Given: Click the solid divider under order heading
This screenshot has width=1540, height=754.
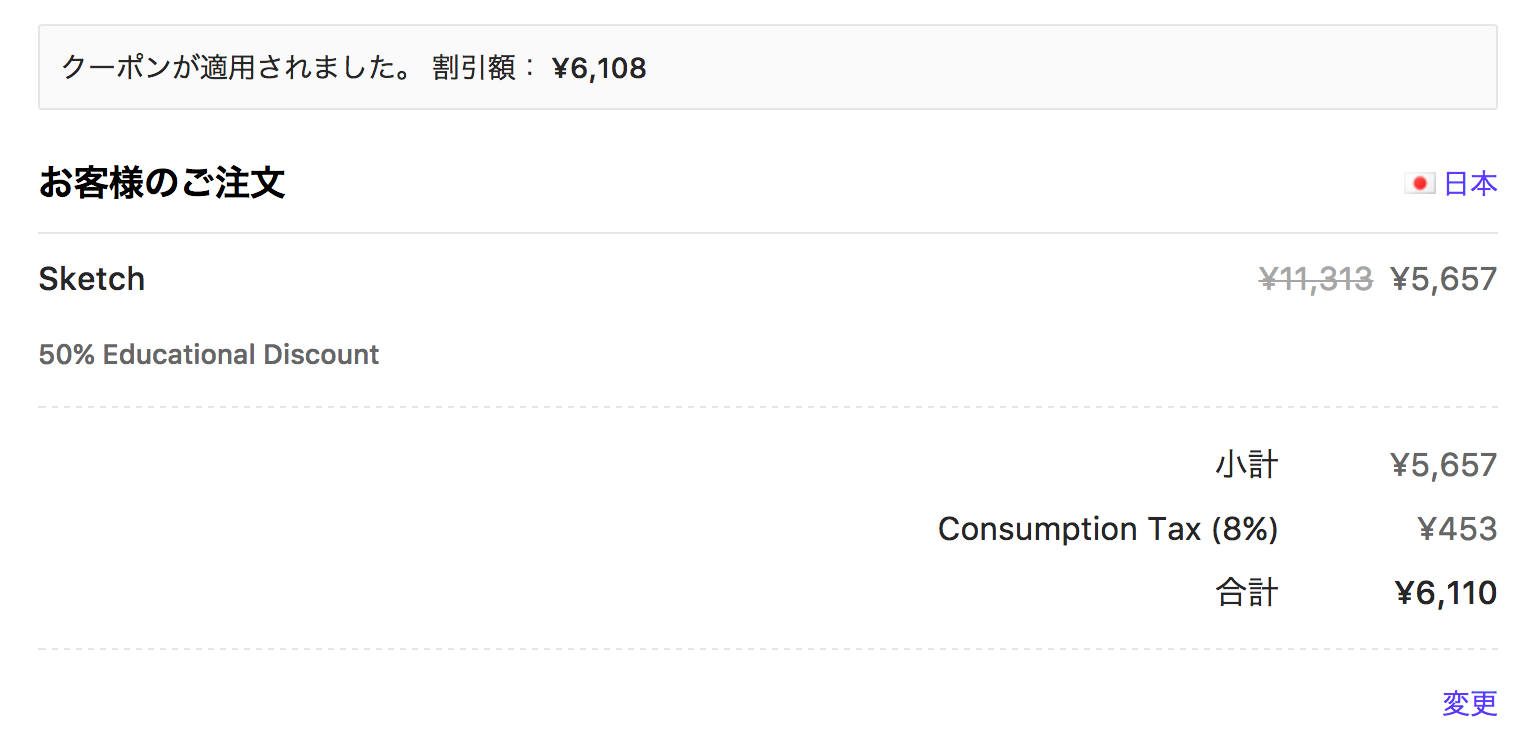Looking at the screenshot, I should point(768,233).
